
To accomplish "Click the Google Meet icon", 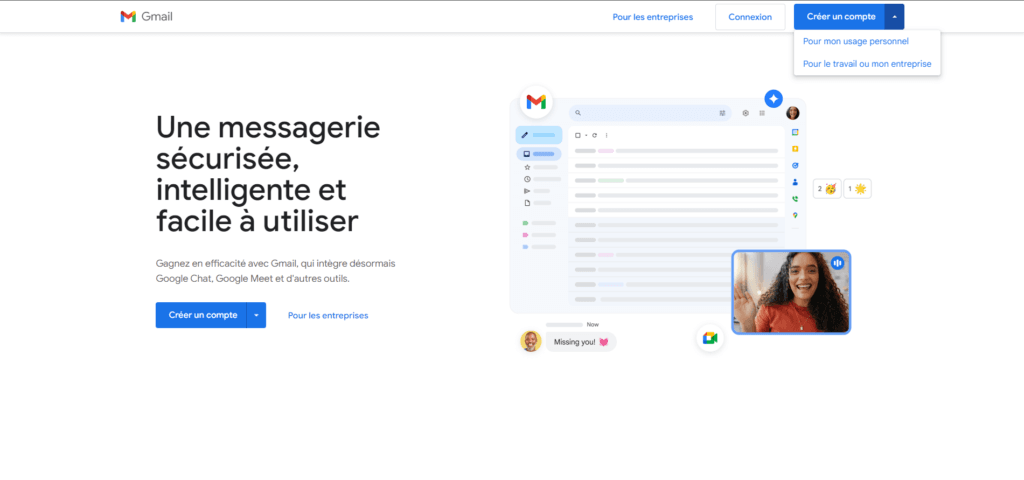I will pyautogui.click(x=709, y=338).
